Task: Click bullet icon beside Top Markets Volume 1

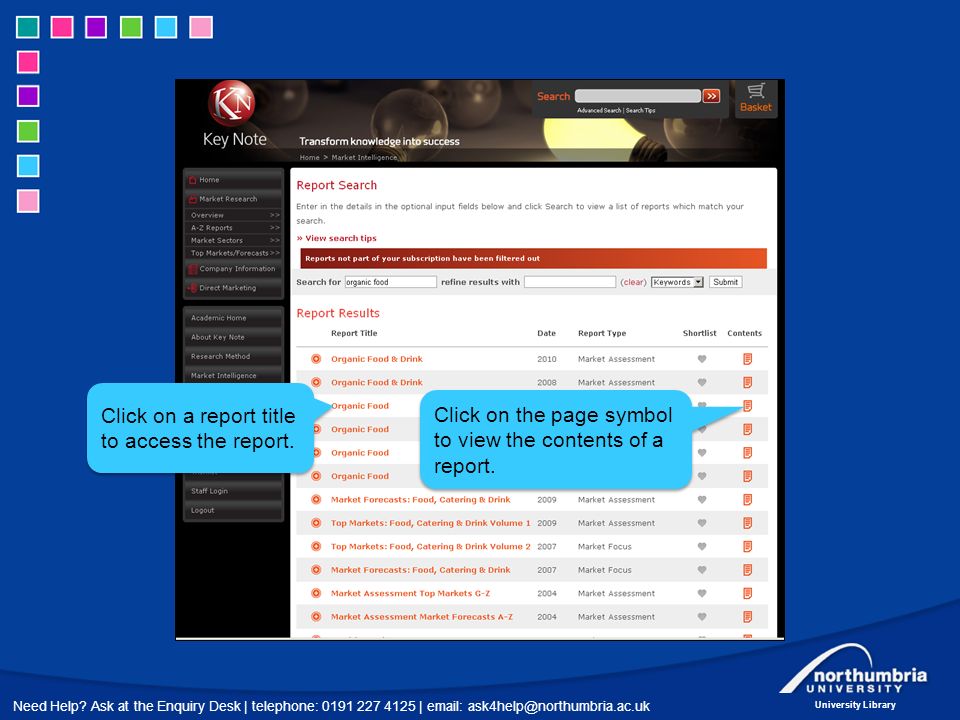Action: click(x=316, y=523)
